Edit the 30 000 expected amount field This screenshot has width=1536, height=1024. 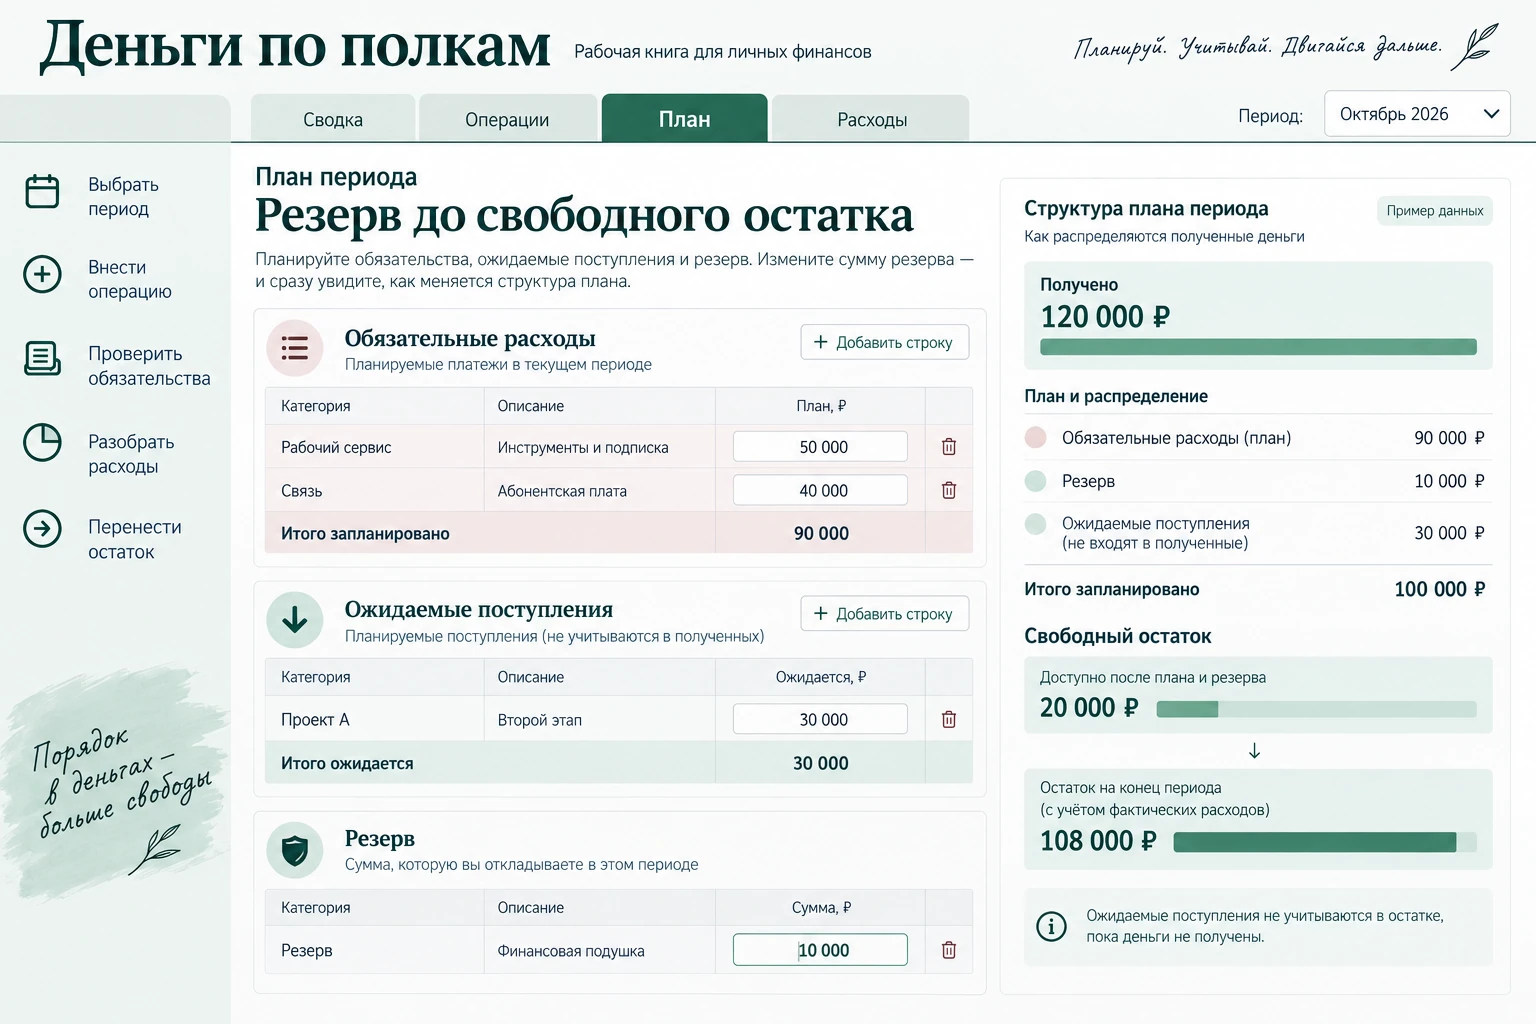coord(820,719)
